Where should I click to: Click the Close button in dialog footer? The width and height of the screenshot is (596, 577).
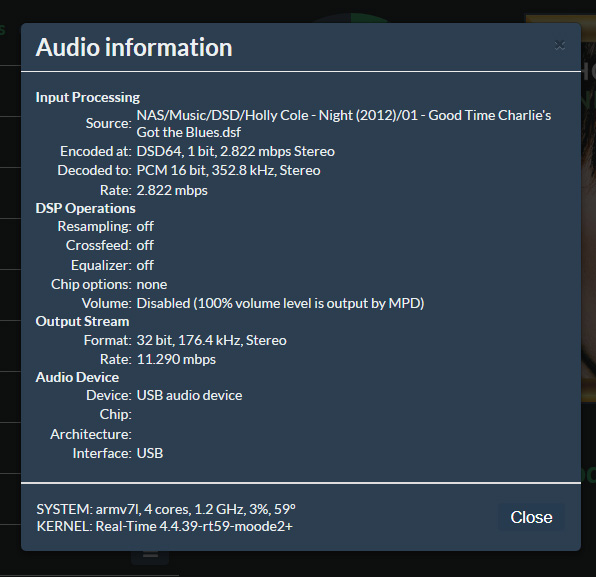click(531, 517)
